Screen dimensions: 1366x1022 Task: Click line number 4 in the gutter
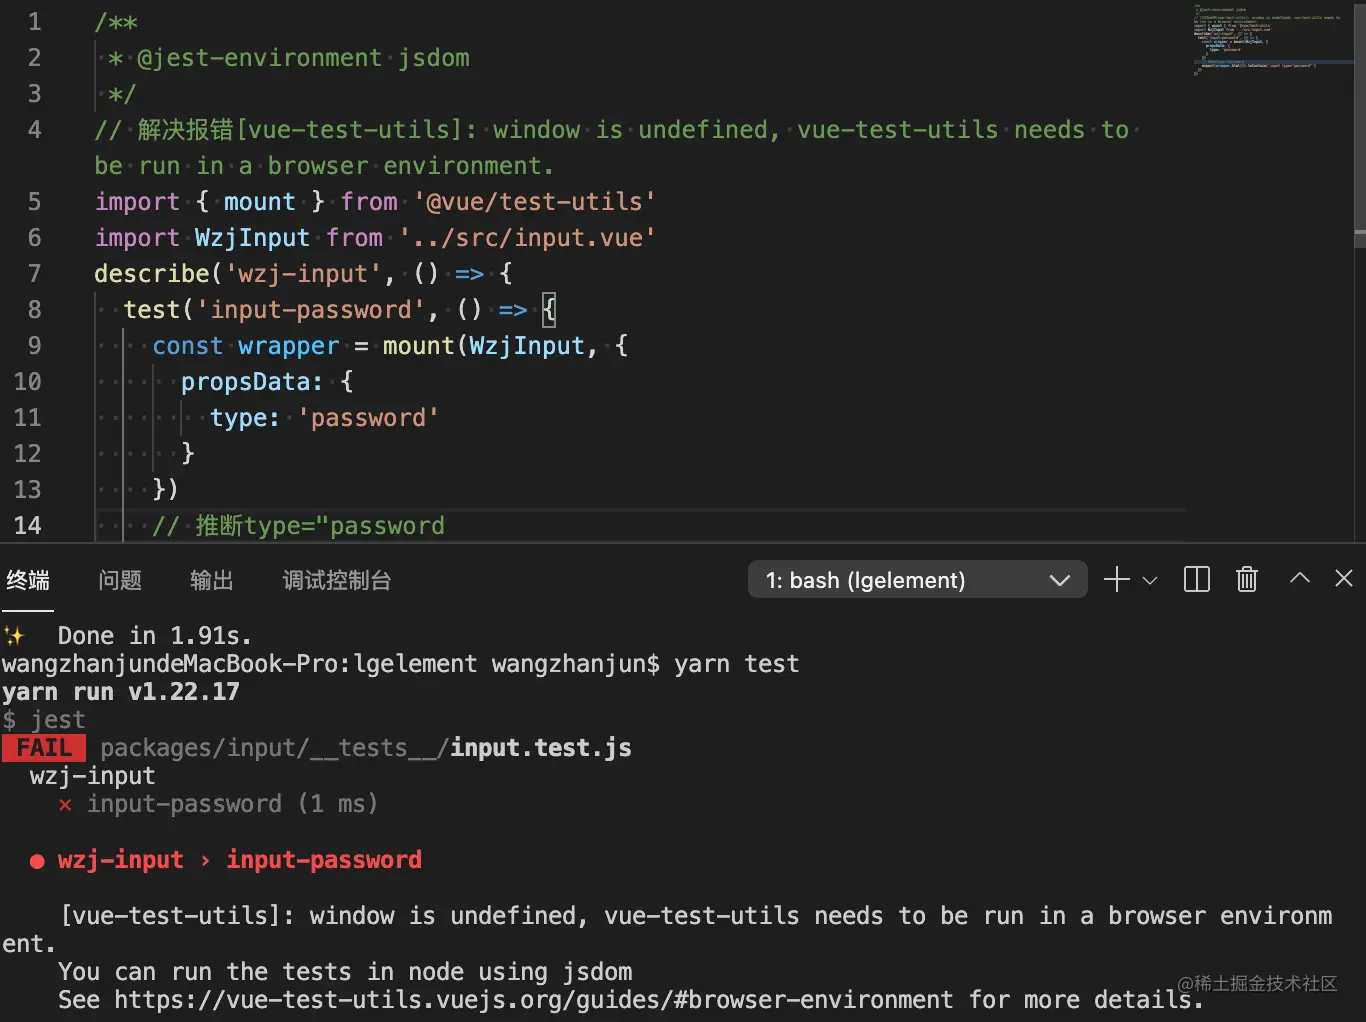click(35, 130)
